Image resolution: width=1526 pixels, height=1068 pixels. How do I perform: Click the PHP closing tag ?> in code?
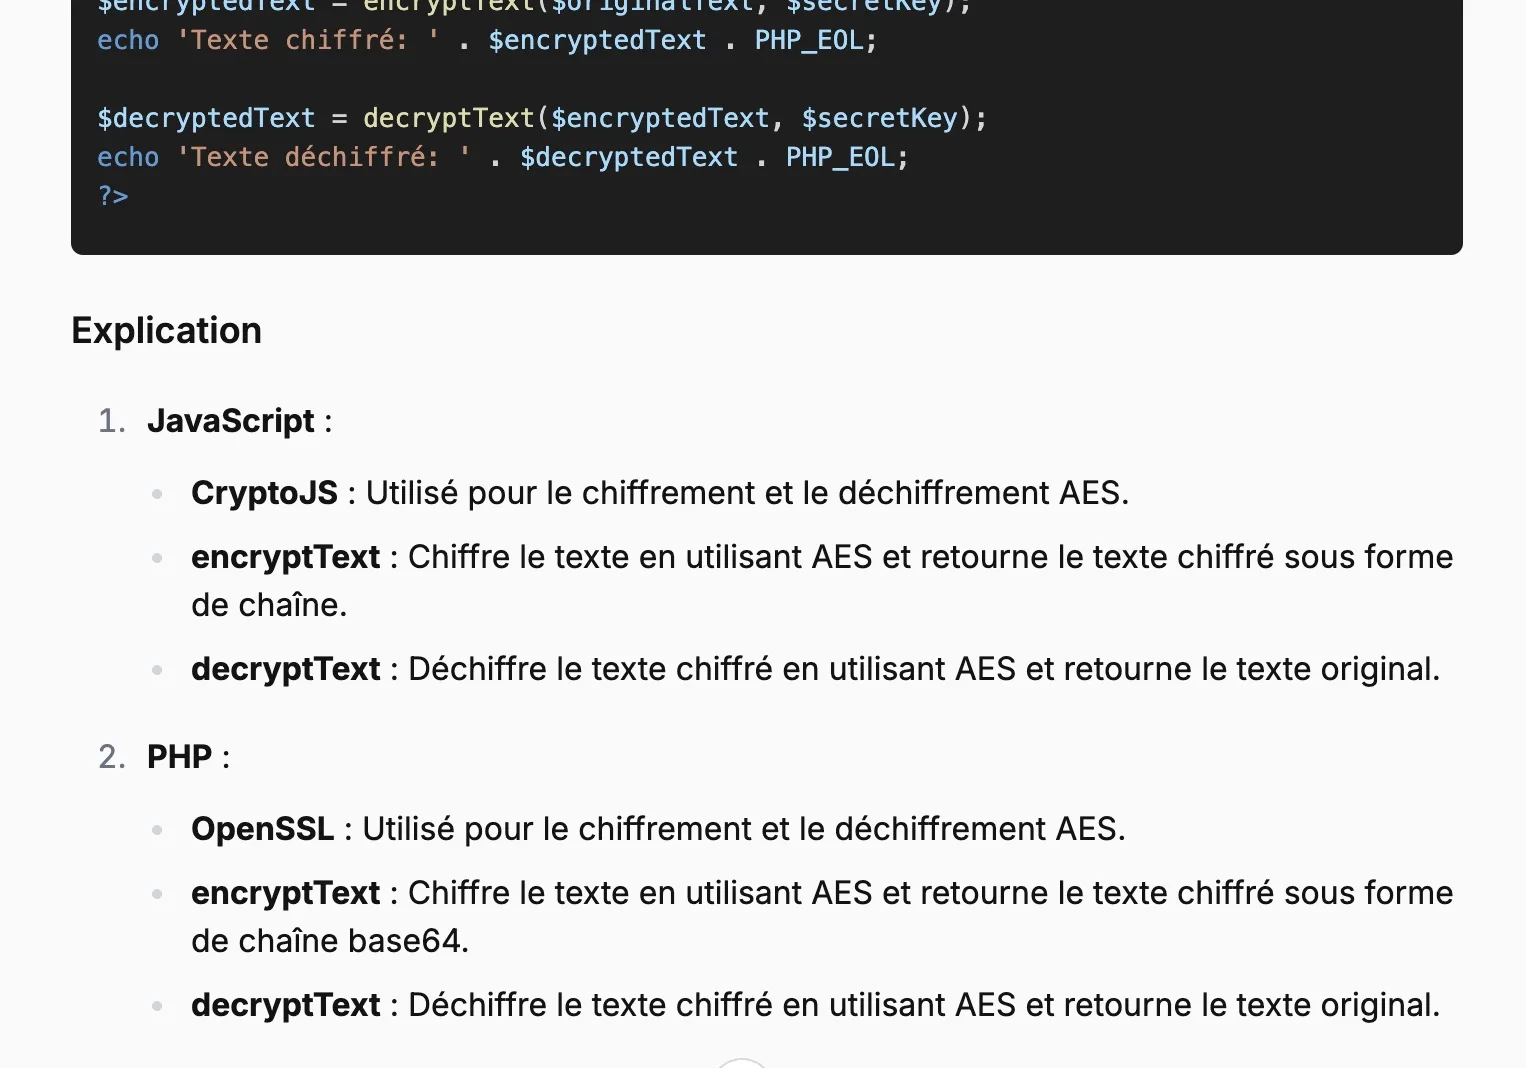(113, 195)
